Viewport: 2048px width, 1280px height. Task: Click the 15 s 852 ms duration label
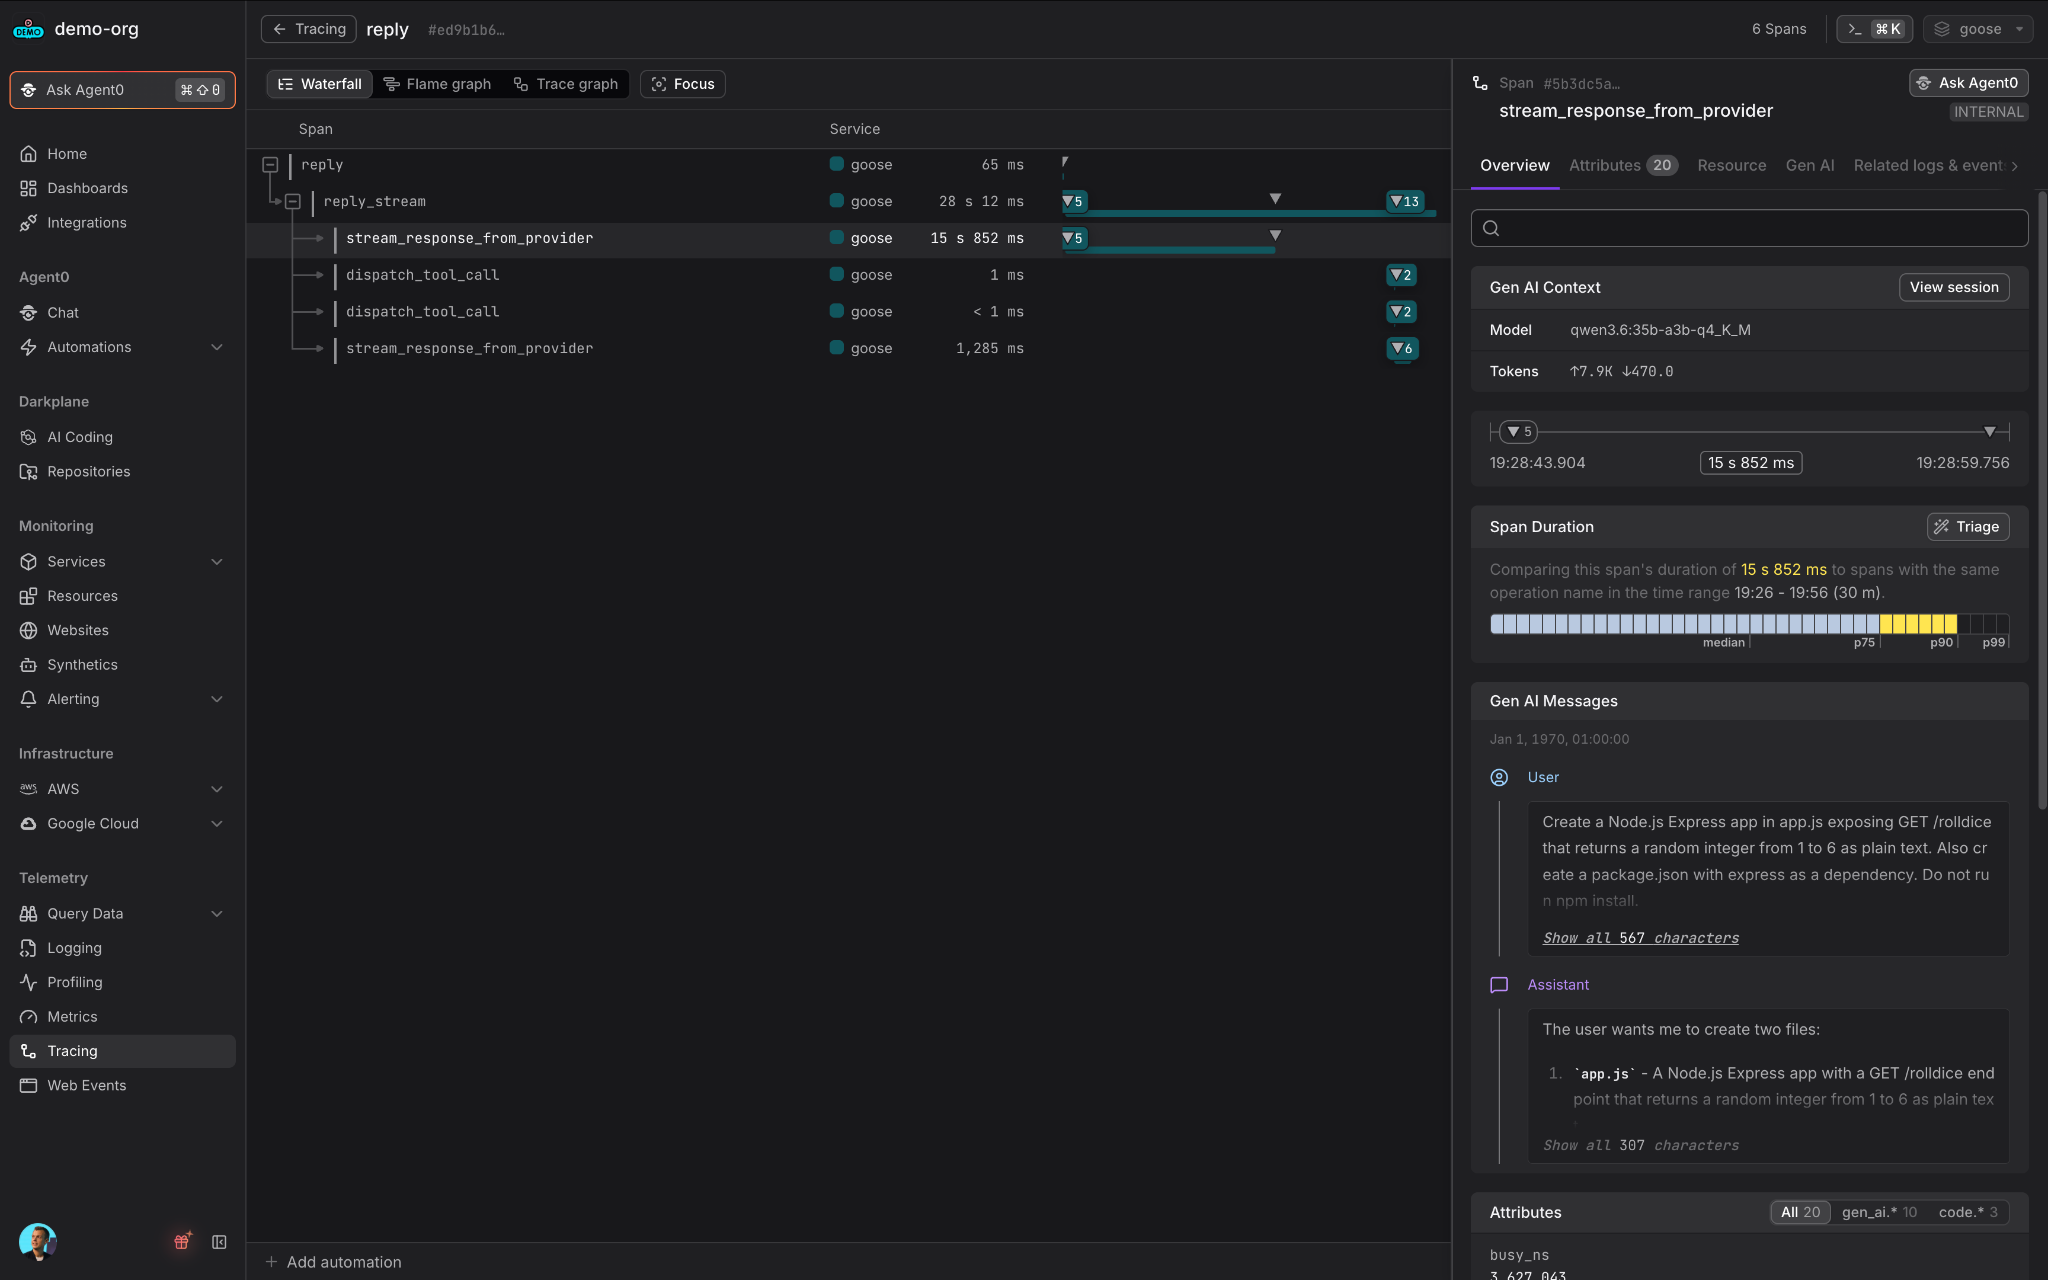1751,463
